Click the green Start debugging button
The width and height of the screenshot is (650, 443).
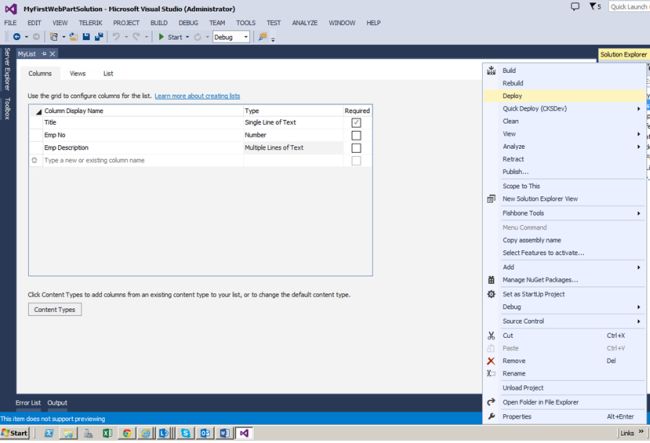(x=170, y=37)
